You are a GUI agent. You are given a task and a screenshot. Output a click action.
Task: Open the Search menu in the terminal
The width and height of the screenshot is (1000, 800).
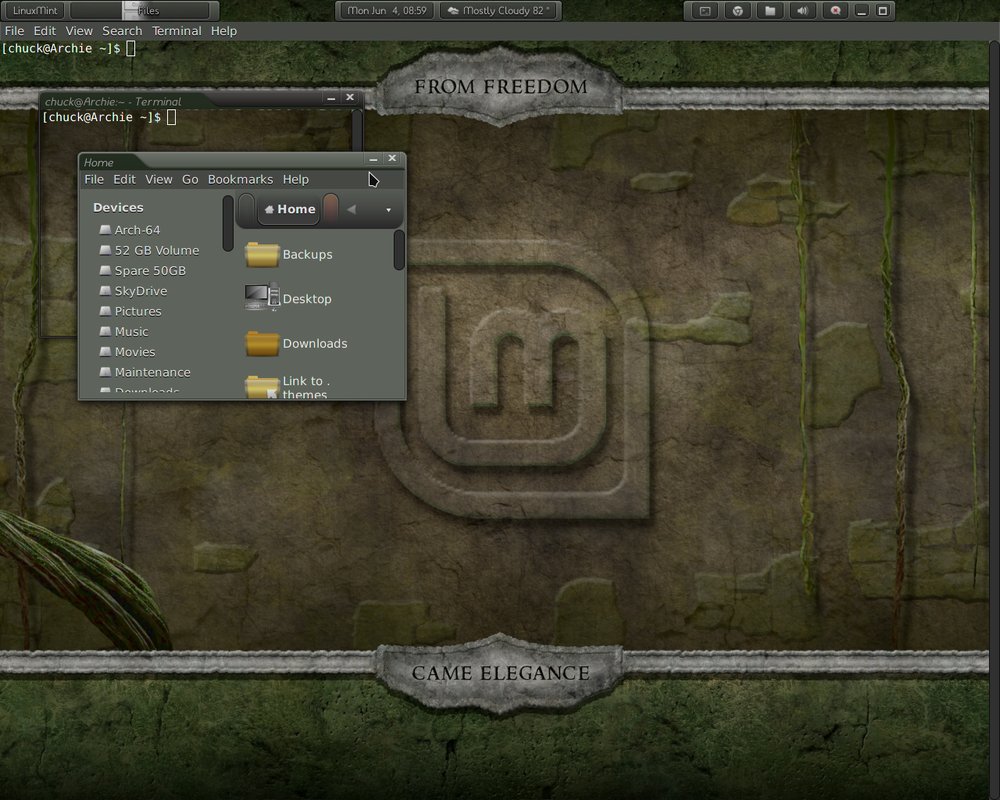tap(122, 31)
